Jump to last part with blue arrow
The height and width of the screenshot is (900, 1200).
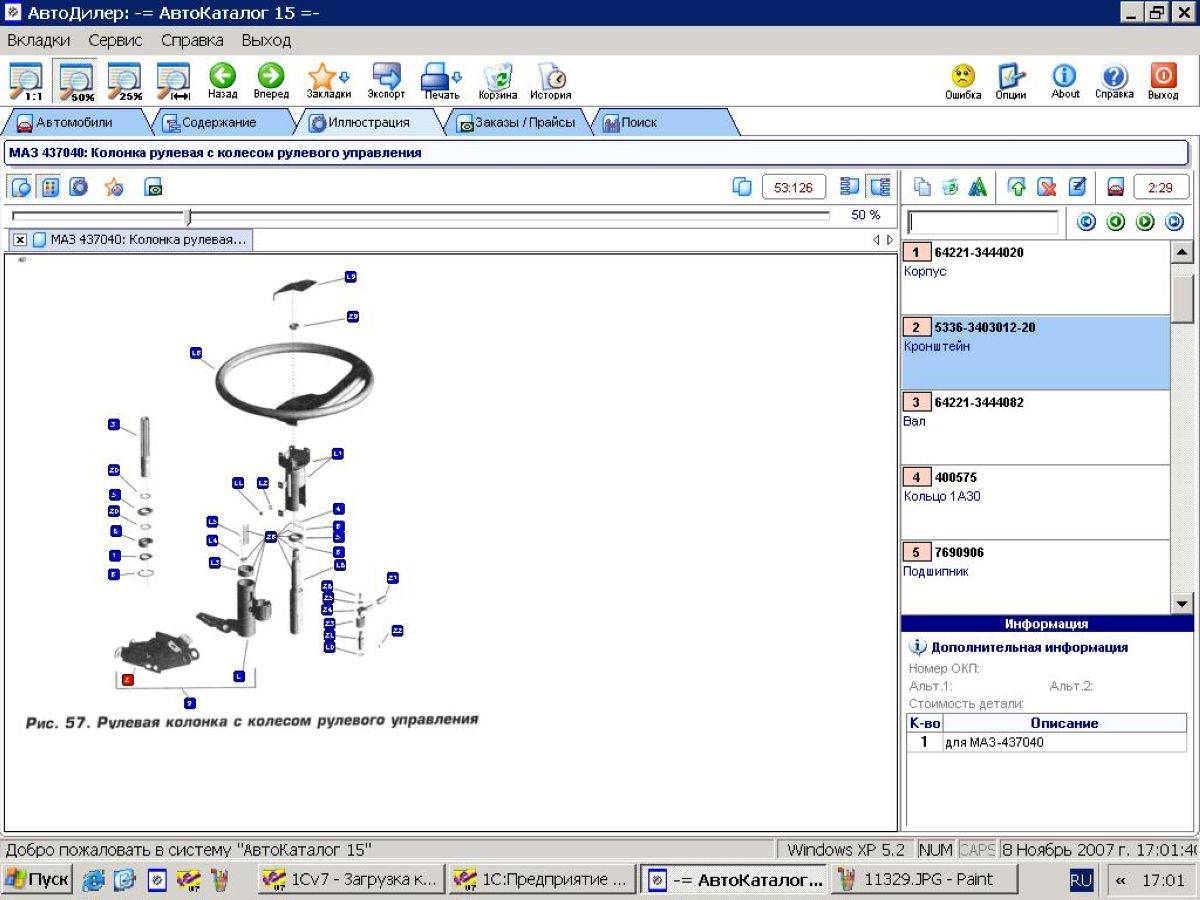coord(1174,222)
